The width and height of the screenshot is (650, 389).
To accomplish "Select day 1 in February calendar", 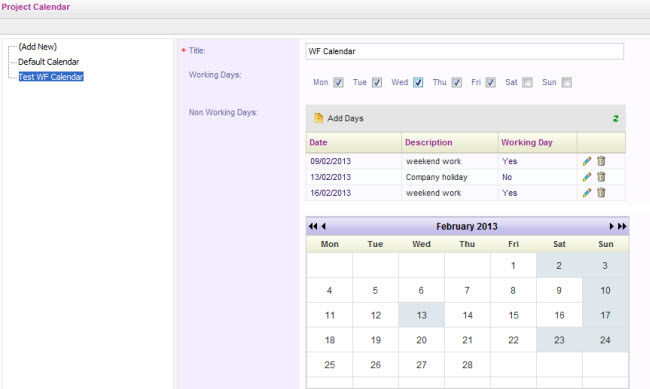I will point(513,265).
